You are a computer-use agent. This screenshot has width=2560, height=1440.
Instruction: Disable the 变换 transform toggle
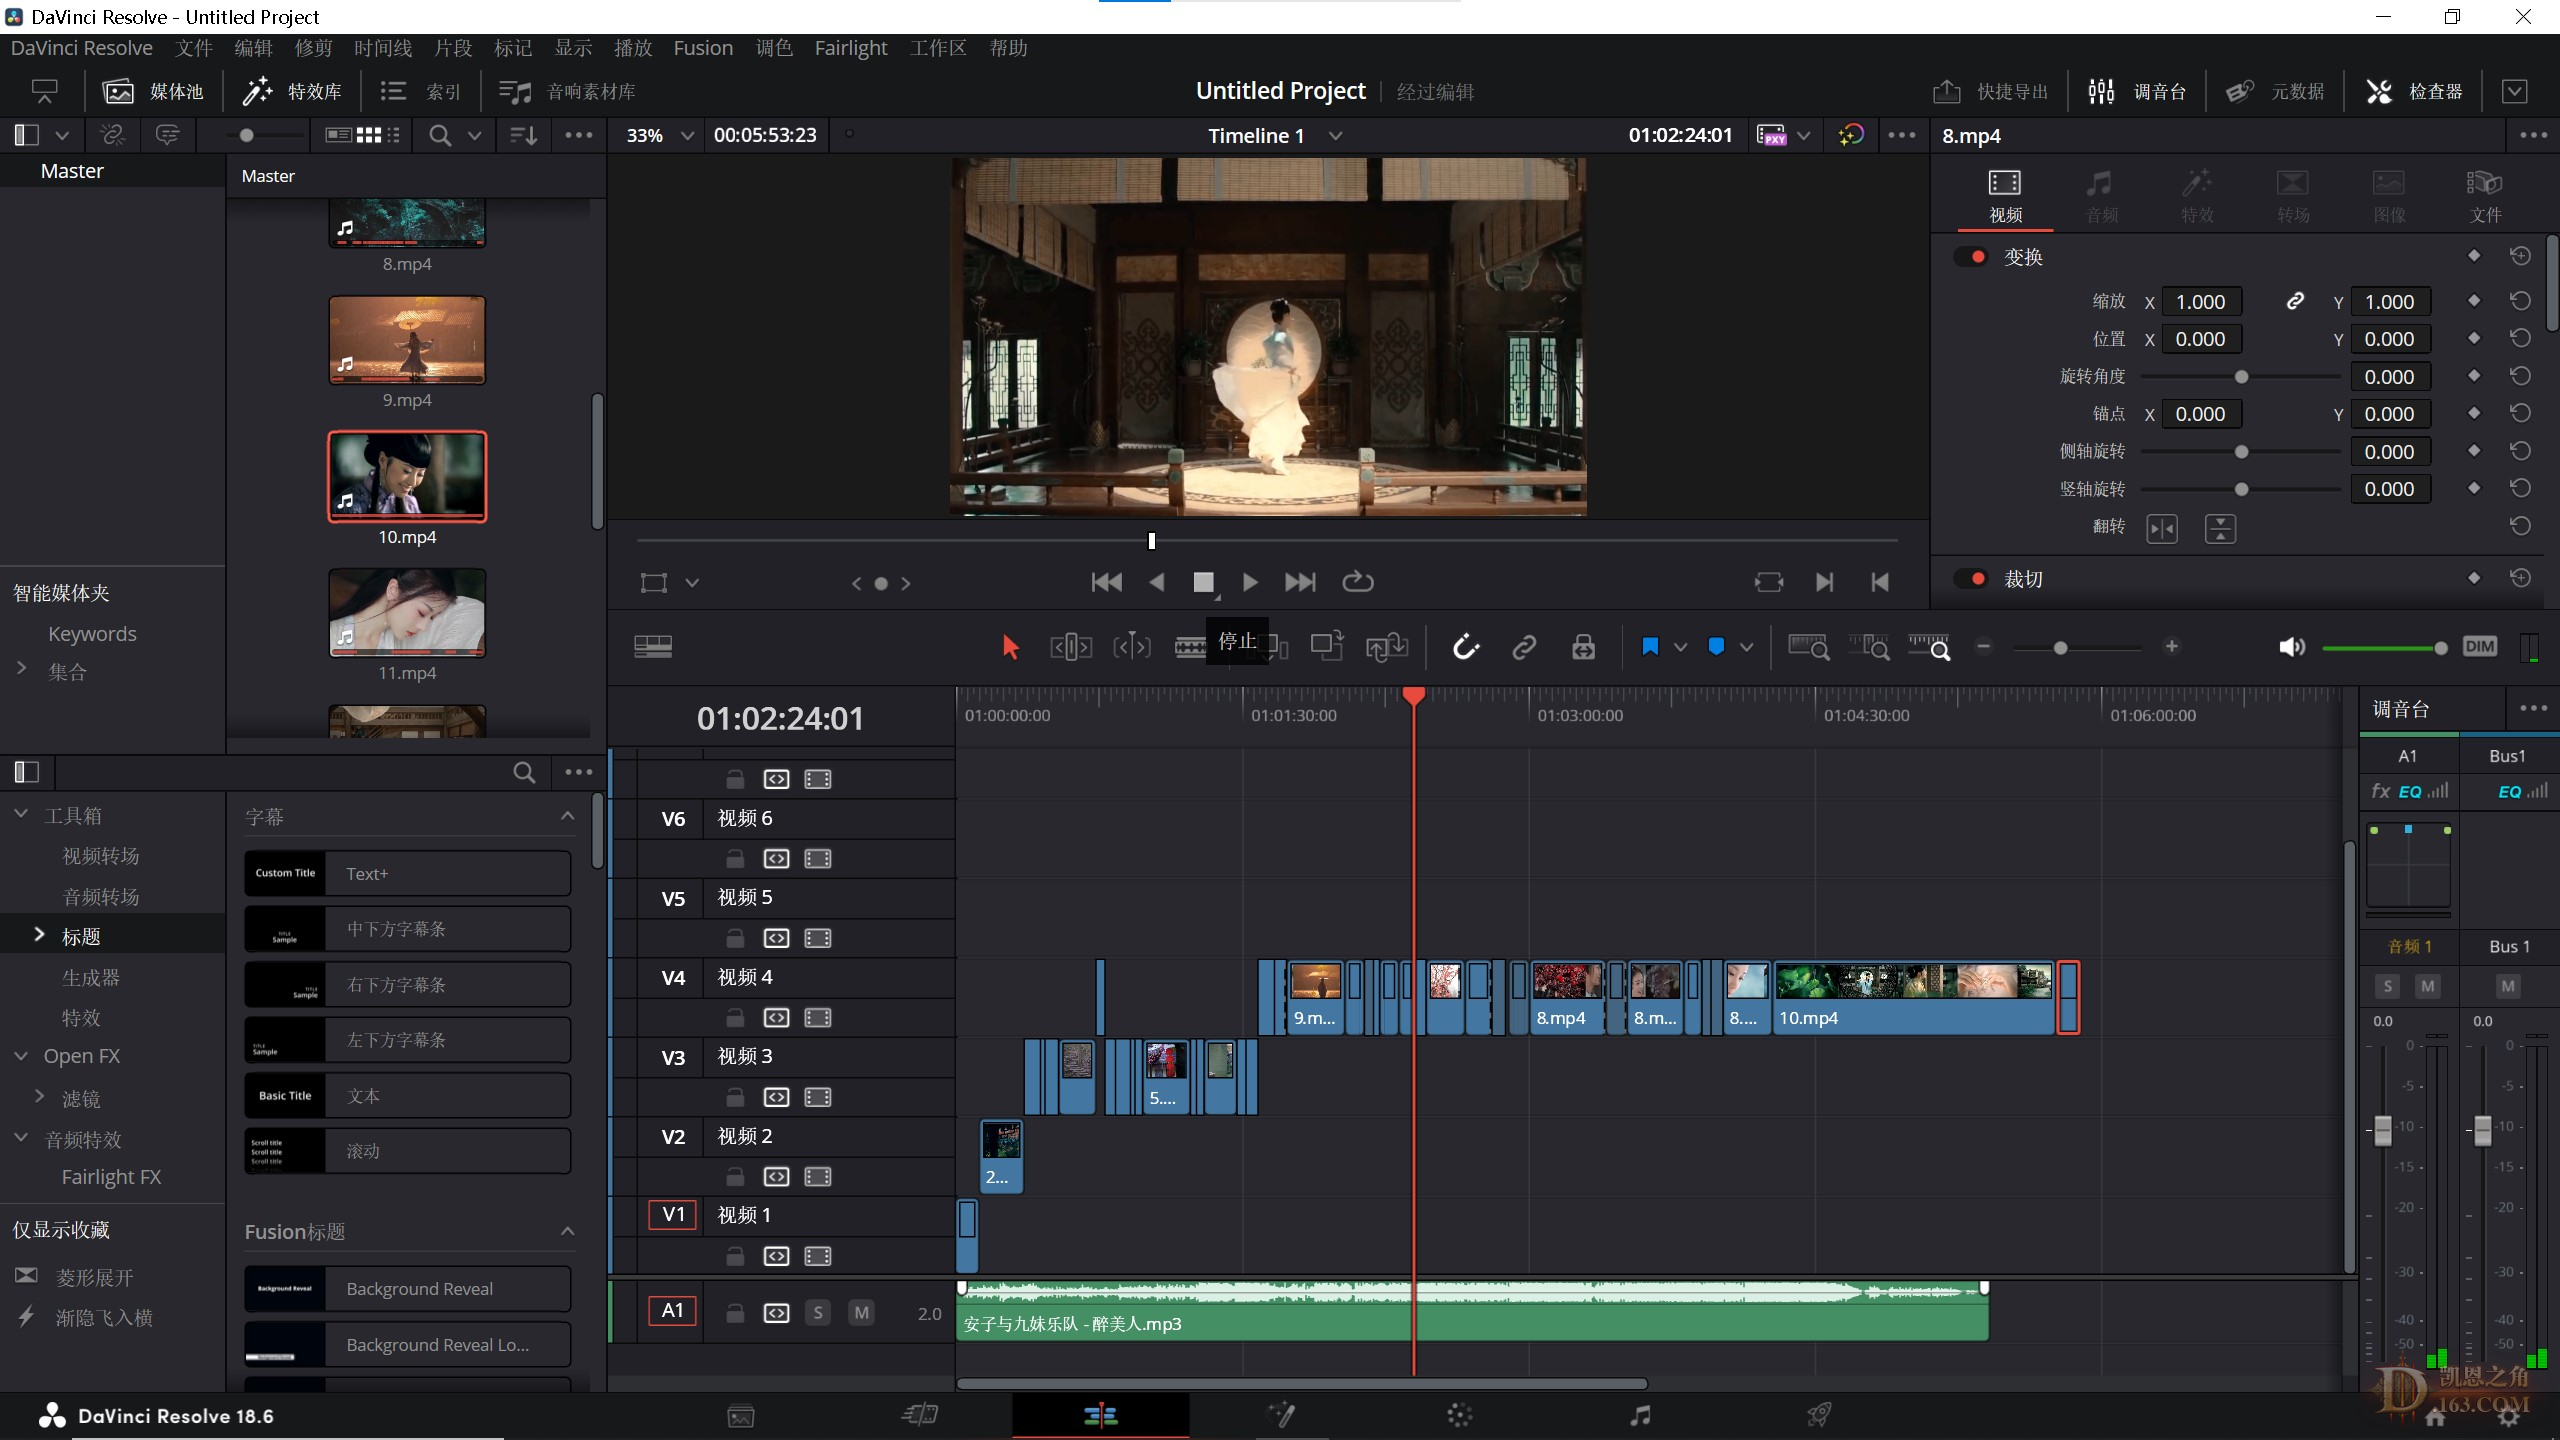[1972, 256]
